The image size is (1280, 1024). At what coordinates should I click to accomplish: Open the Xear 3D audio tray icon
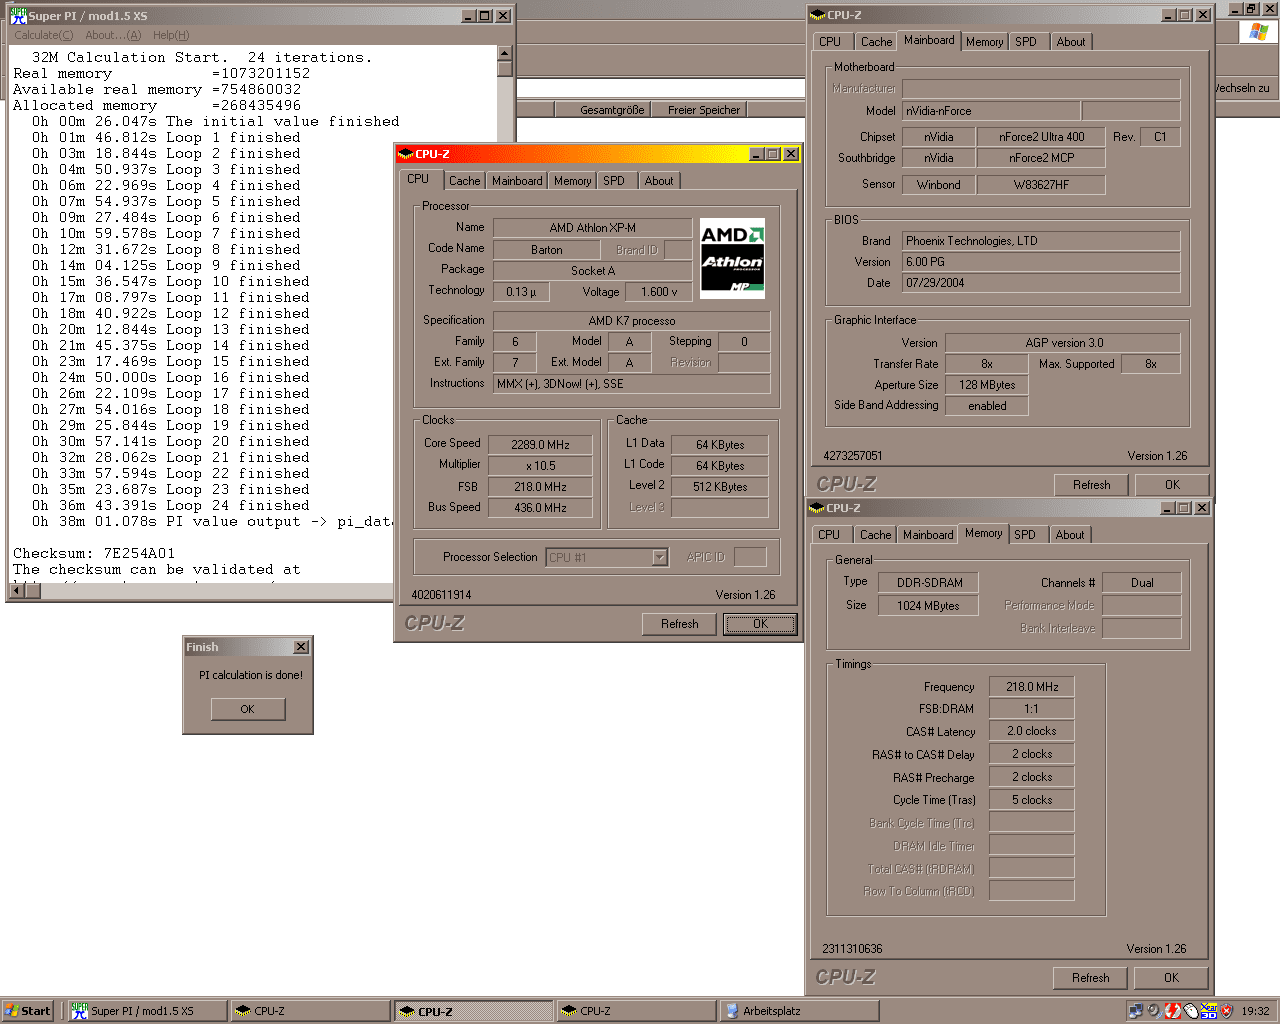1209,1011
